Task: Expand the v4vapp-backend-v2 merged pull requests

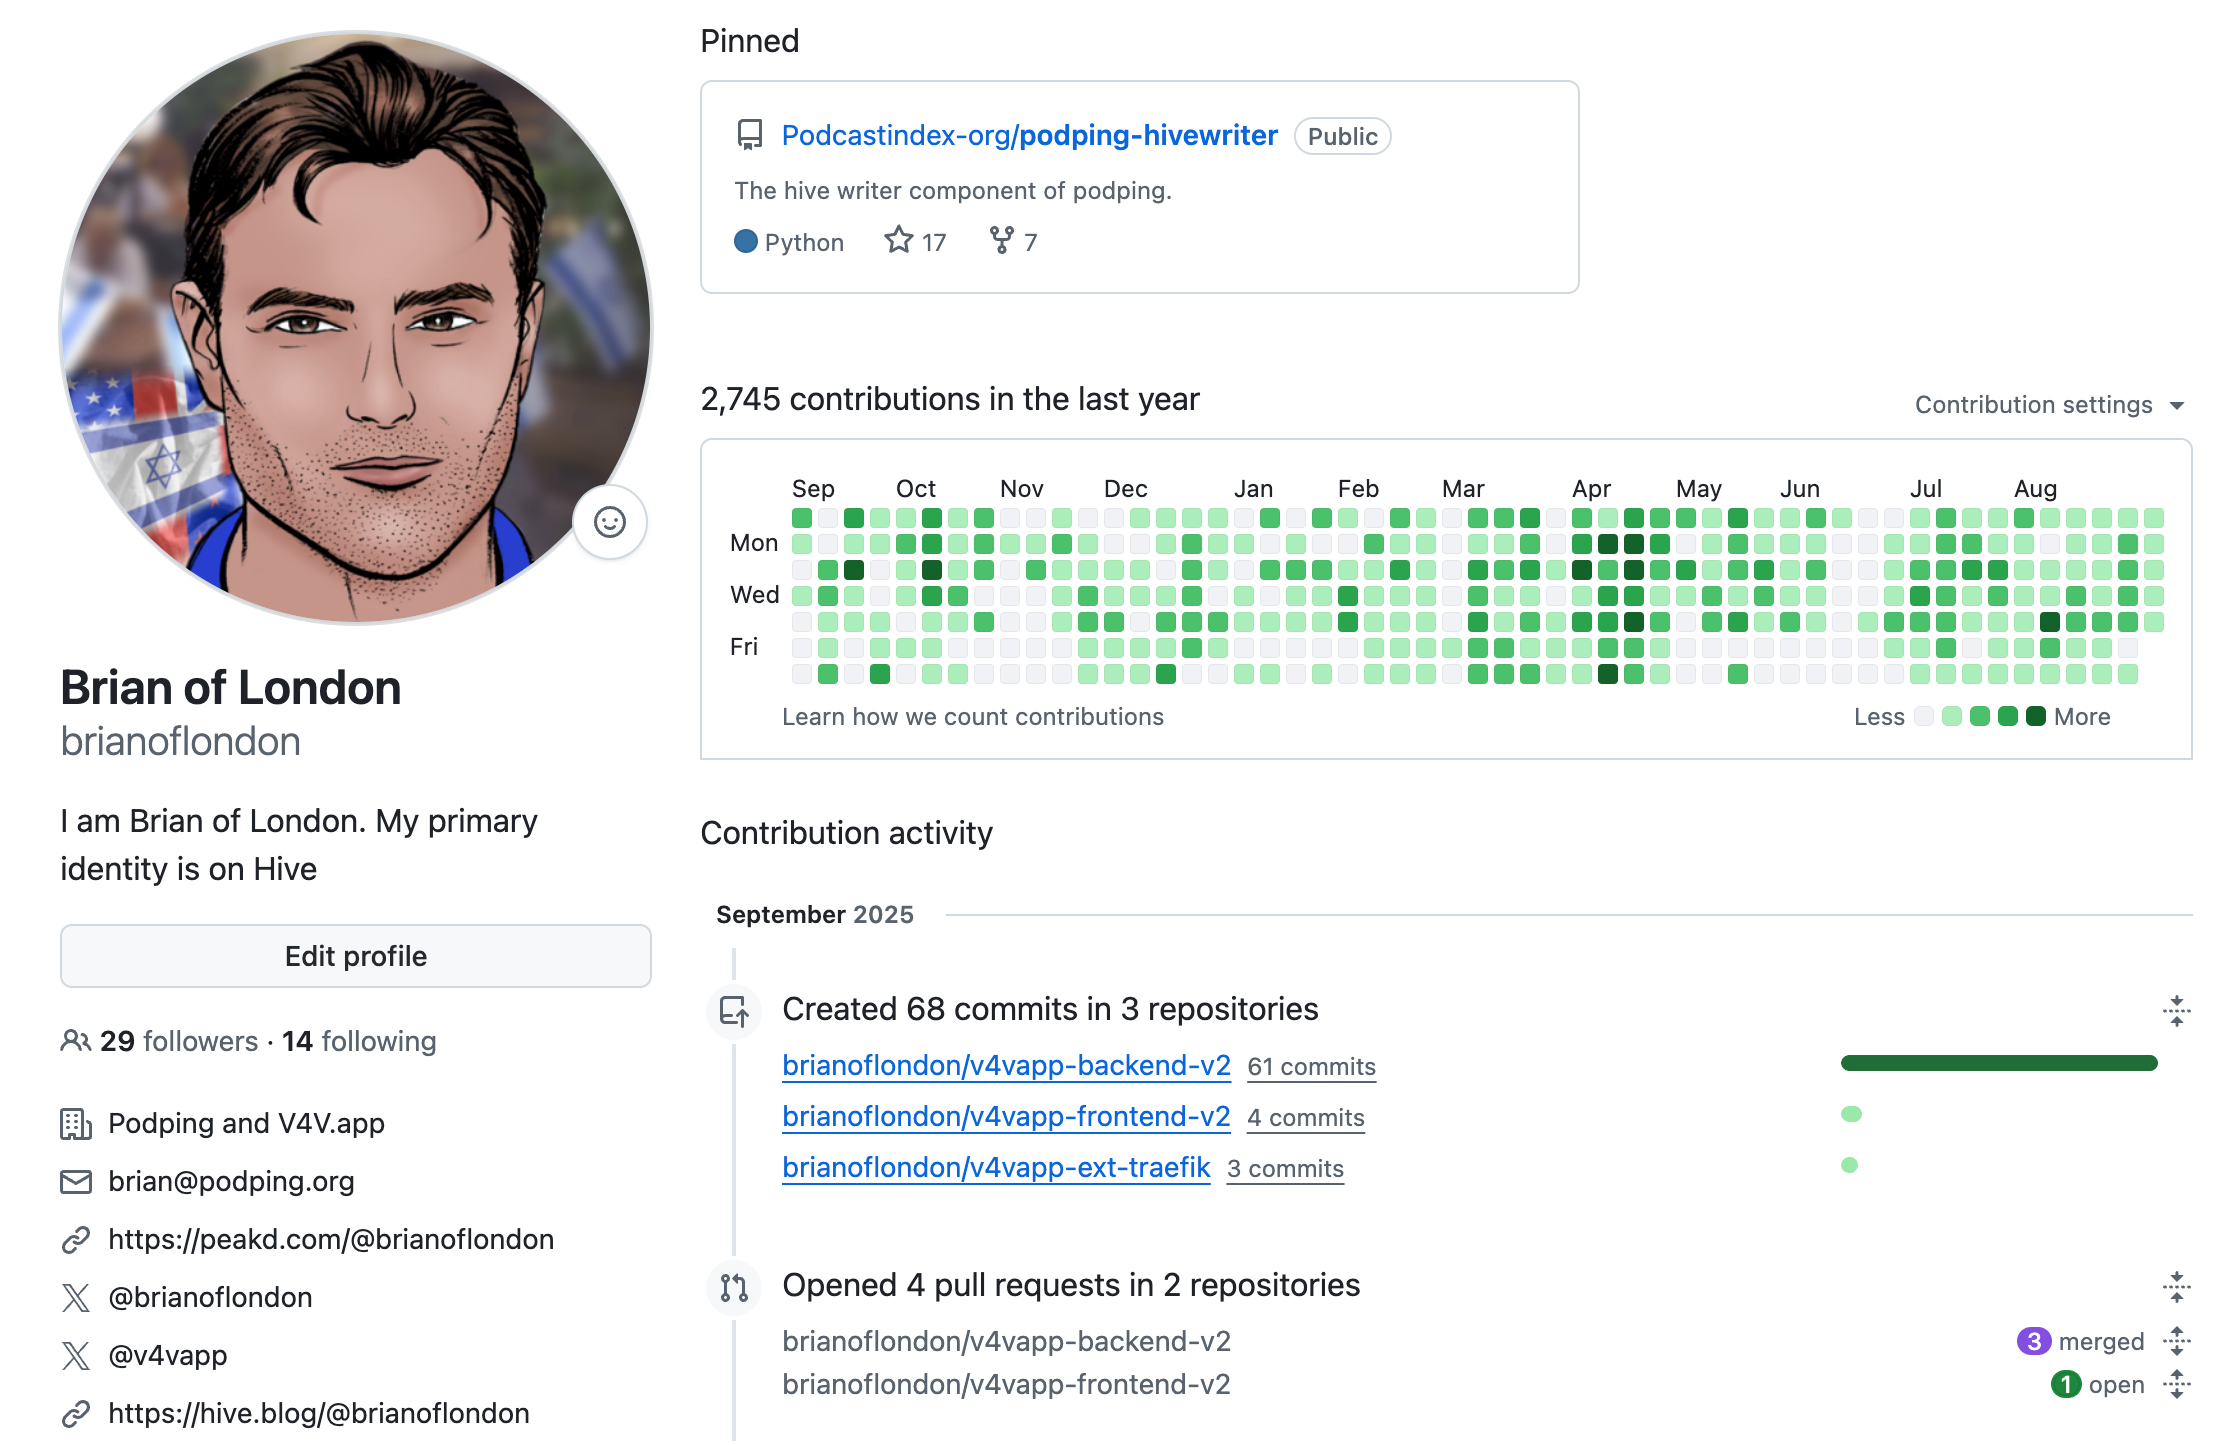Action: [2176, 1341]
